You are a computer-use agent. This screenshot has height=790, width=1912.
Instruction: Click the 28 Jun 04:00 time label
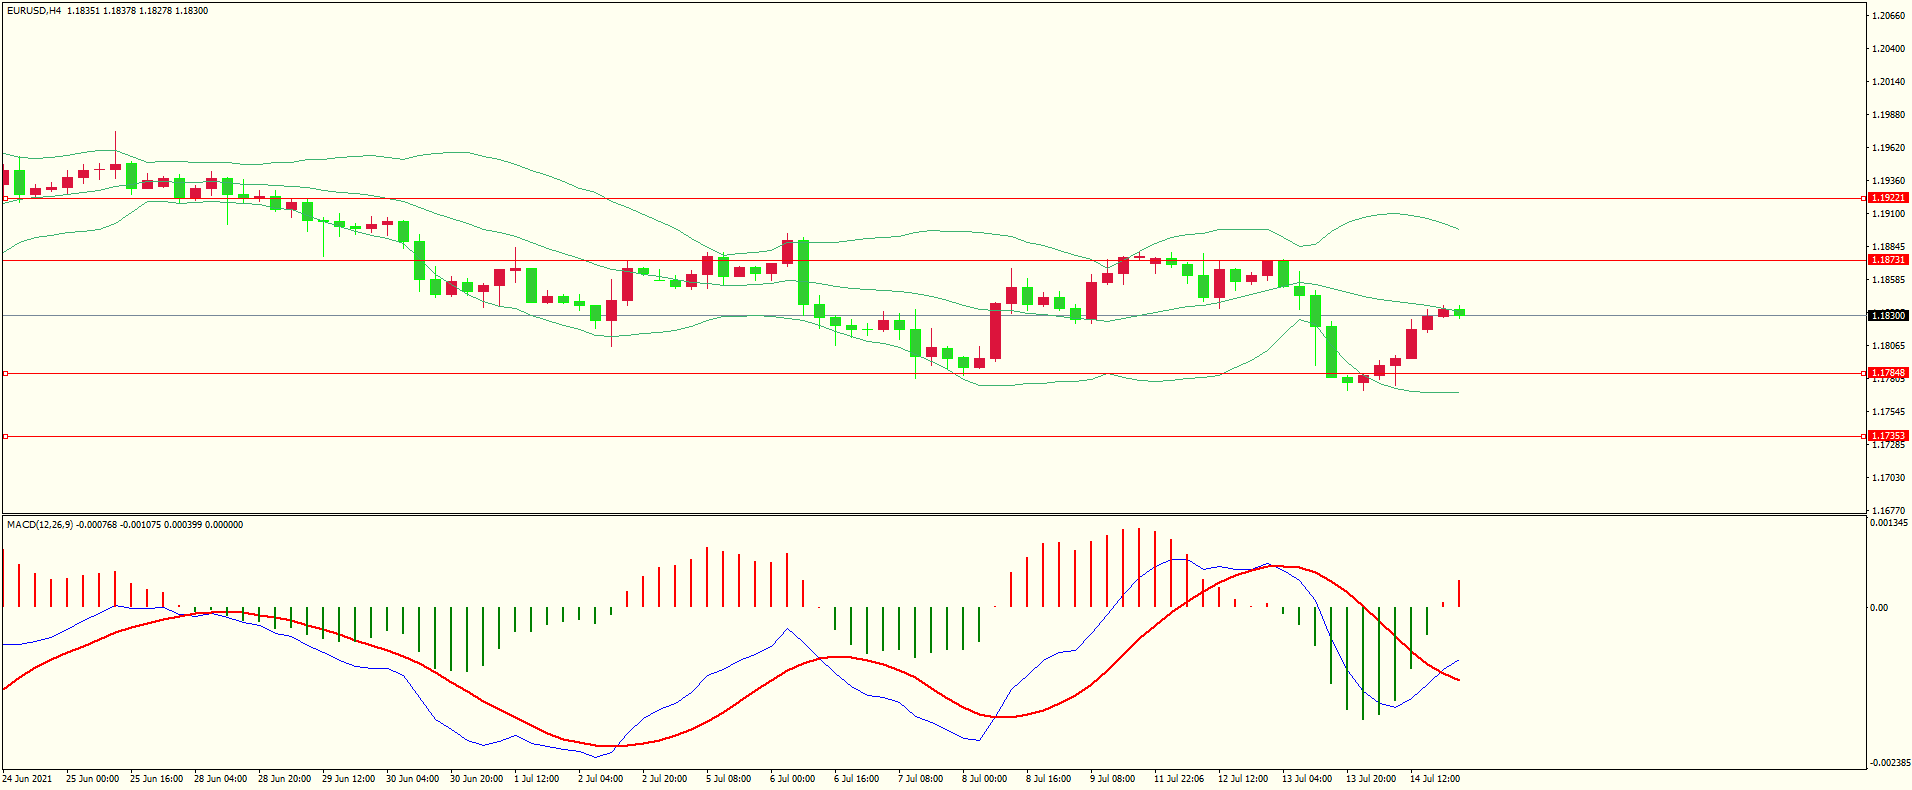click(220, 779)
